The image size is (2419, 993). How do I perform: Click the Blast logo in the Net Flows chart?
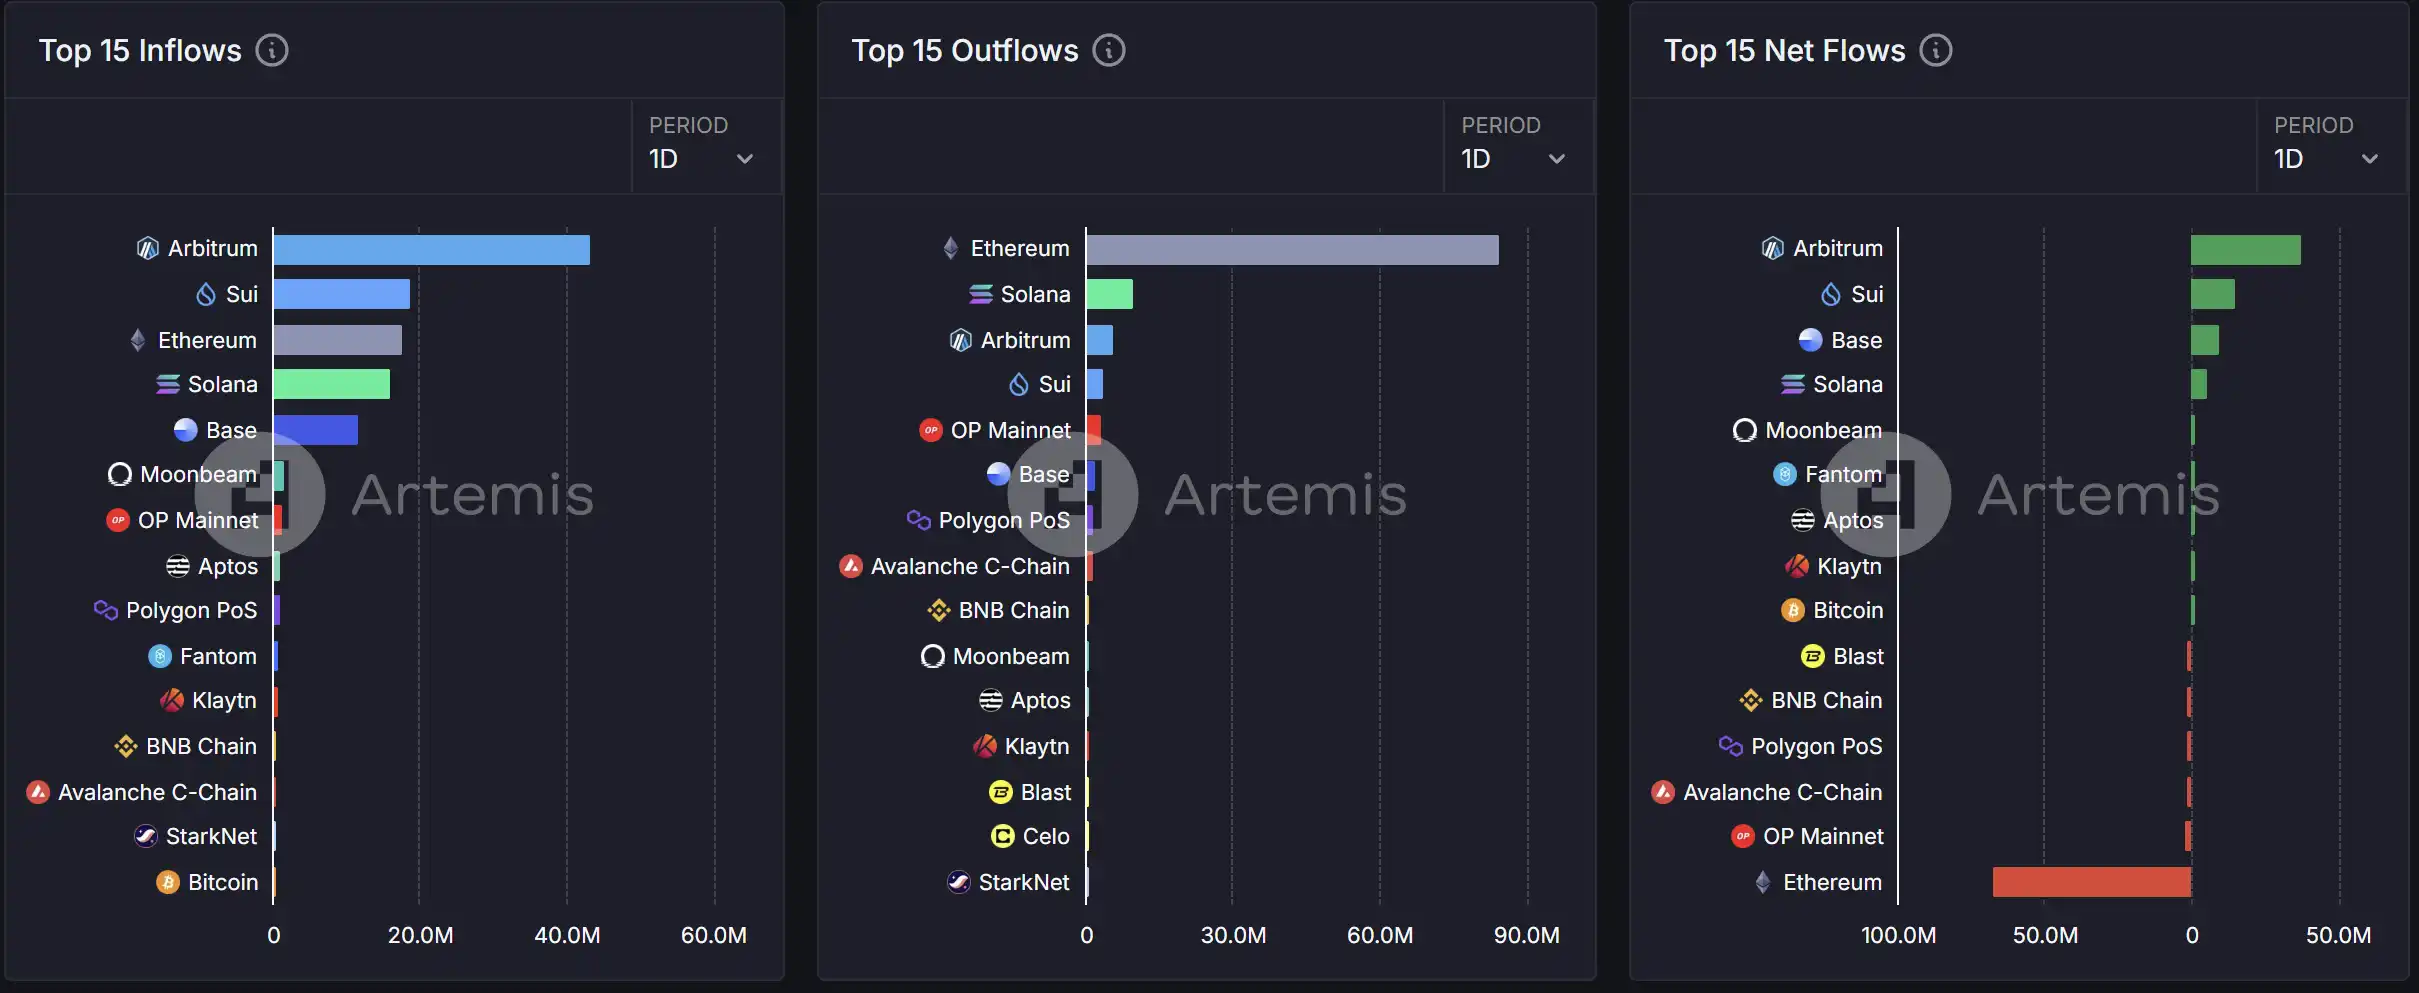(1813, 656)
